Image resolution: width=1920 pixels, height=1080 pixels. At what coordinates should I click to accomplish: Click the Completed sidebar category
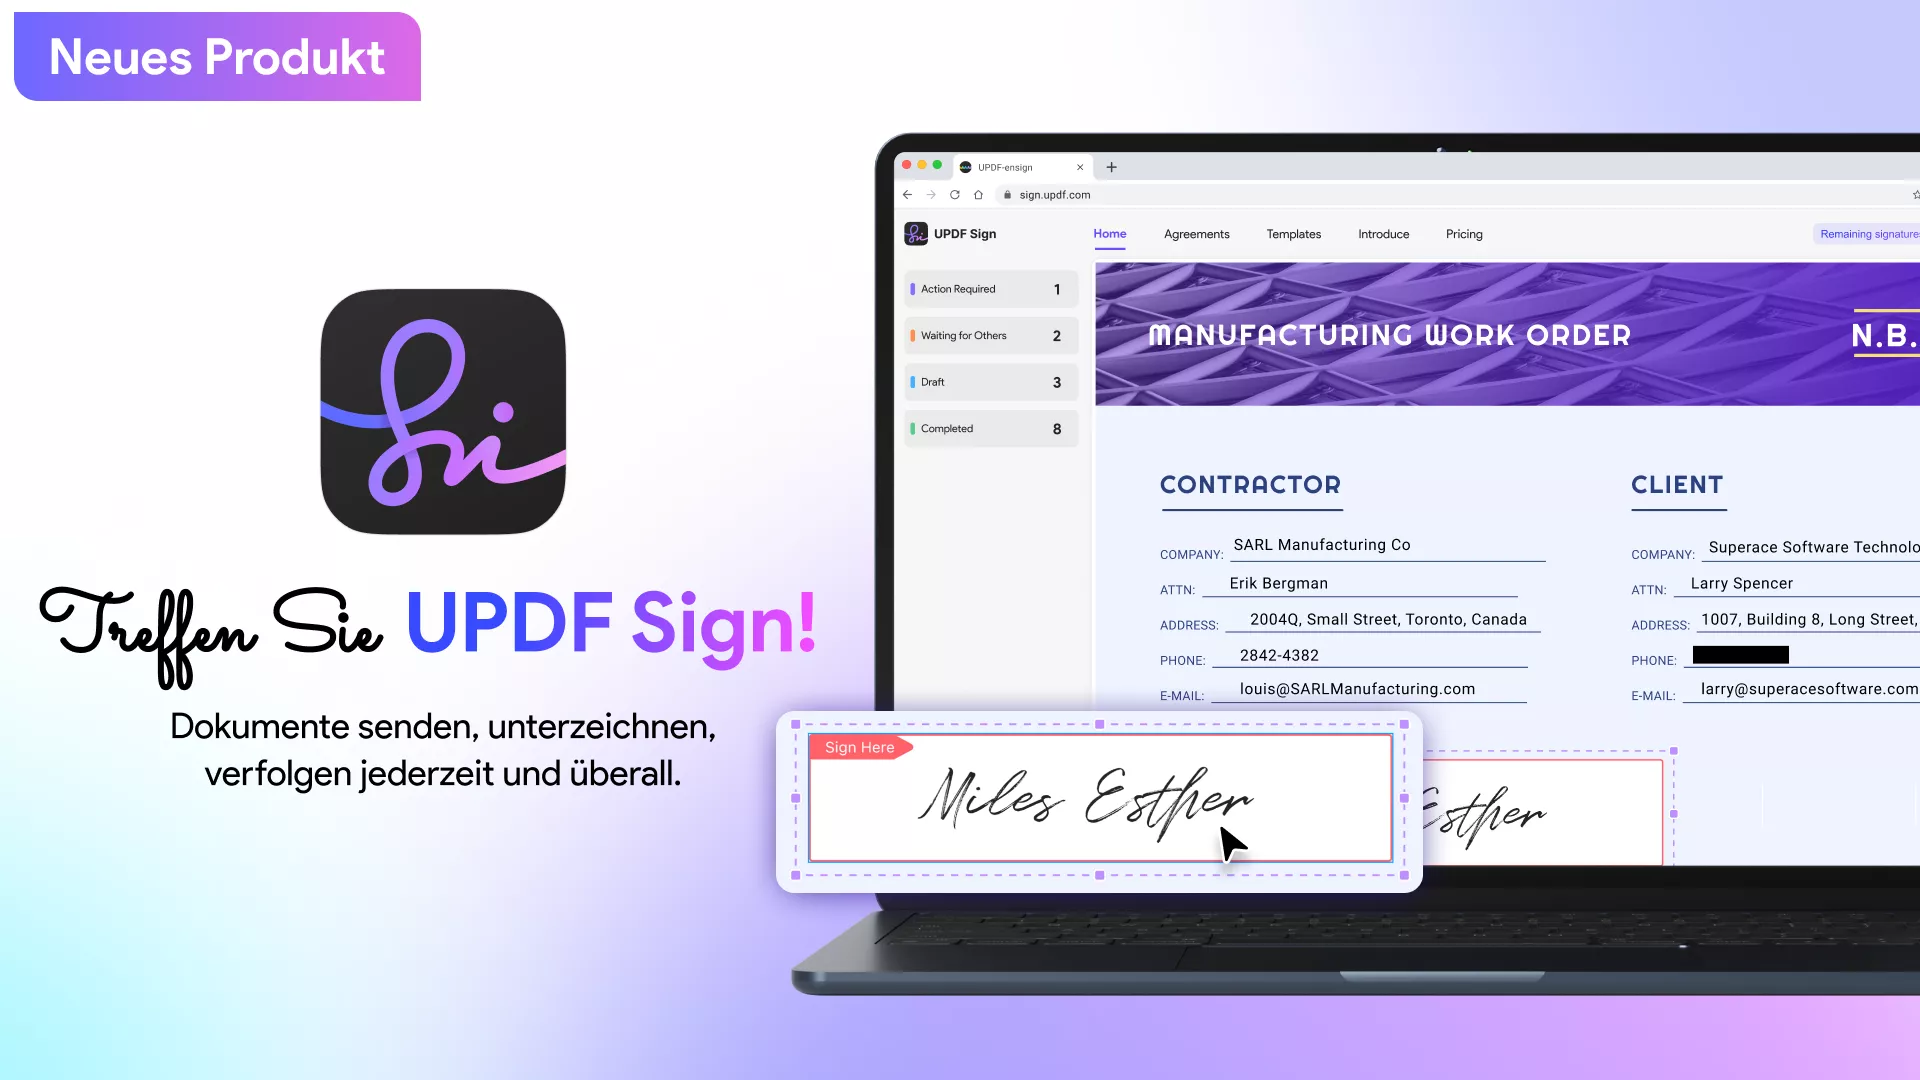(989, 427)
